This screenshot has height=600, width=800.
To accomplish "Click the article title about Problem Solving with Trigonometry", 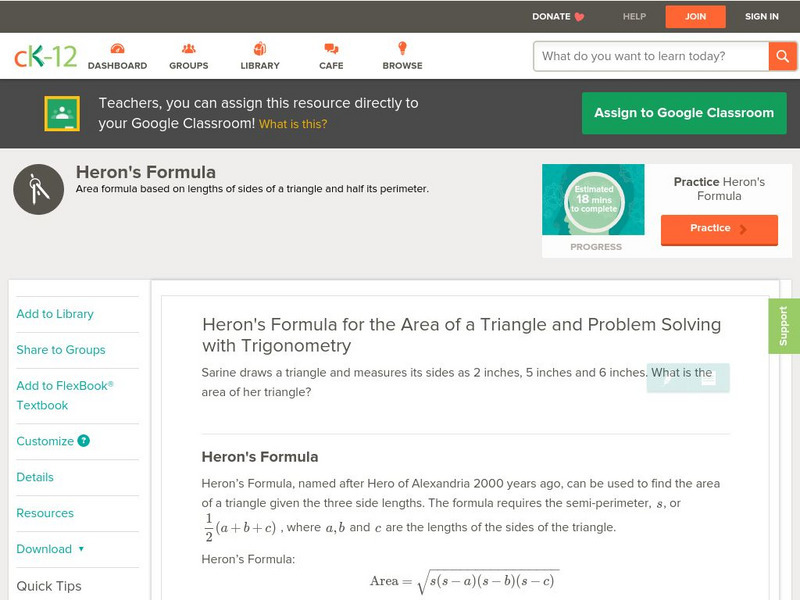I will tap(461, 335).
